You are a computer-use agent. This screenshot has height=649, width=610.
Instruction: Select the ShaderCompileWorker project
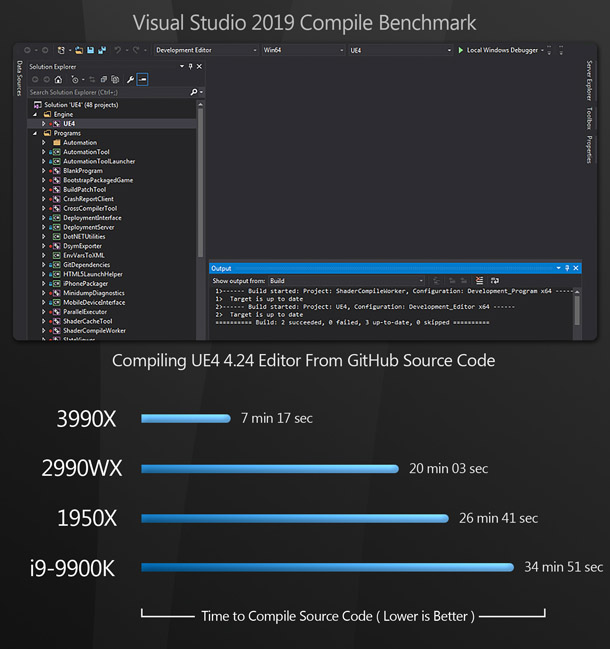(94, 330)
